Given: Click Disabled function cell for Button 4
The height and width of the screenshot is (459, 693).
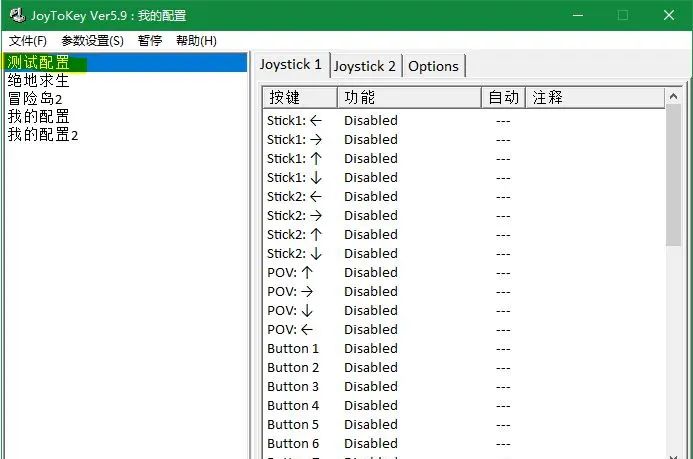Looking at the screenshot, I should 371,406.
